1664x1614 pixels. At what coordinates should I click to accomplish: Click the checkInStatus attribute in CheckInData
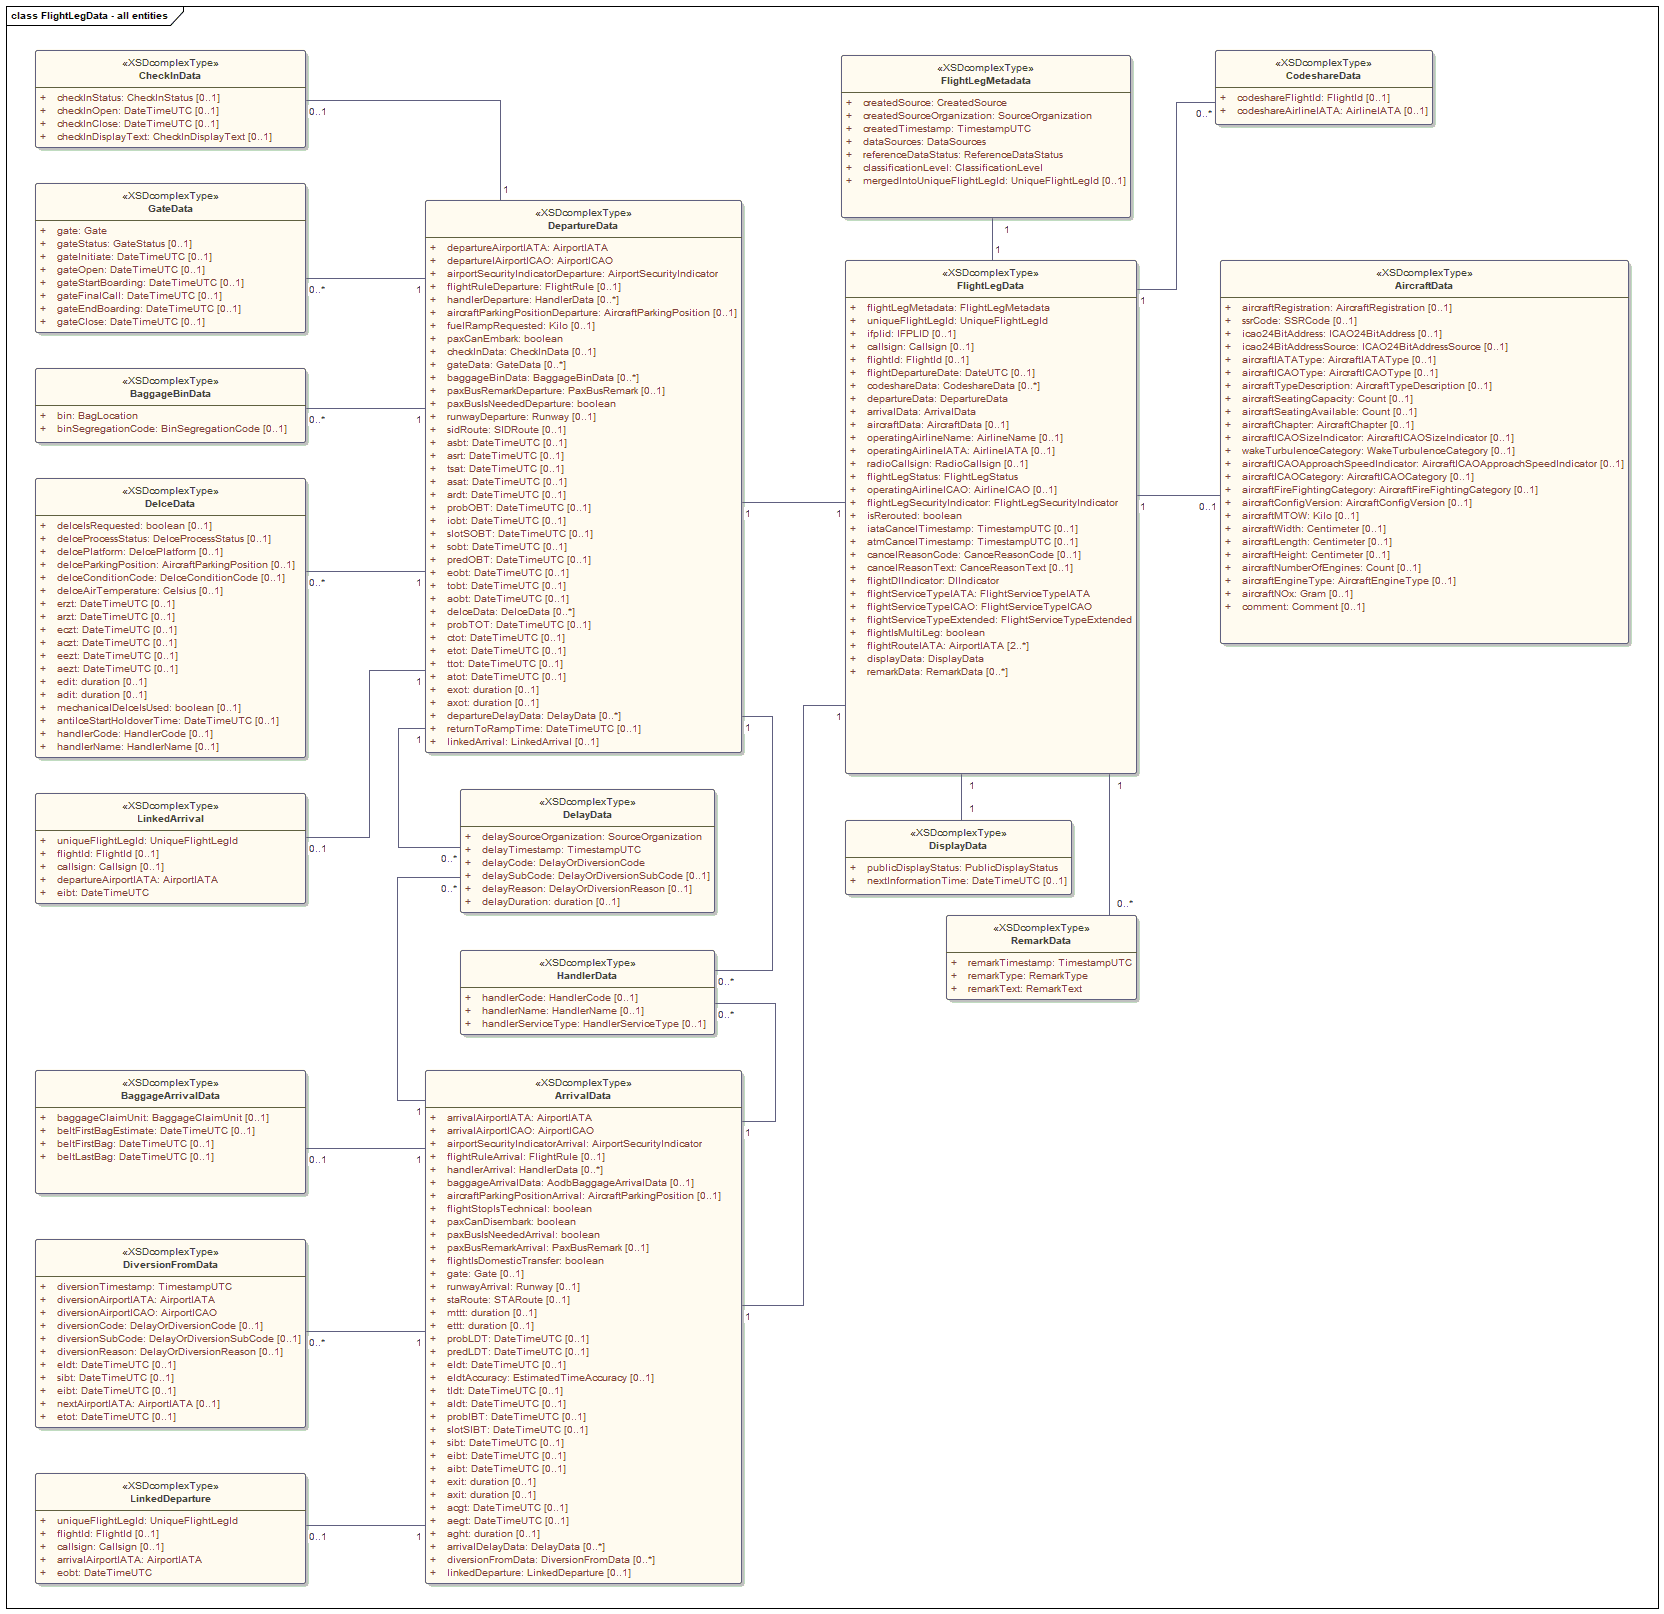138,98
